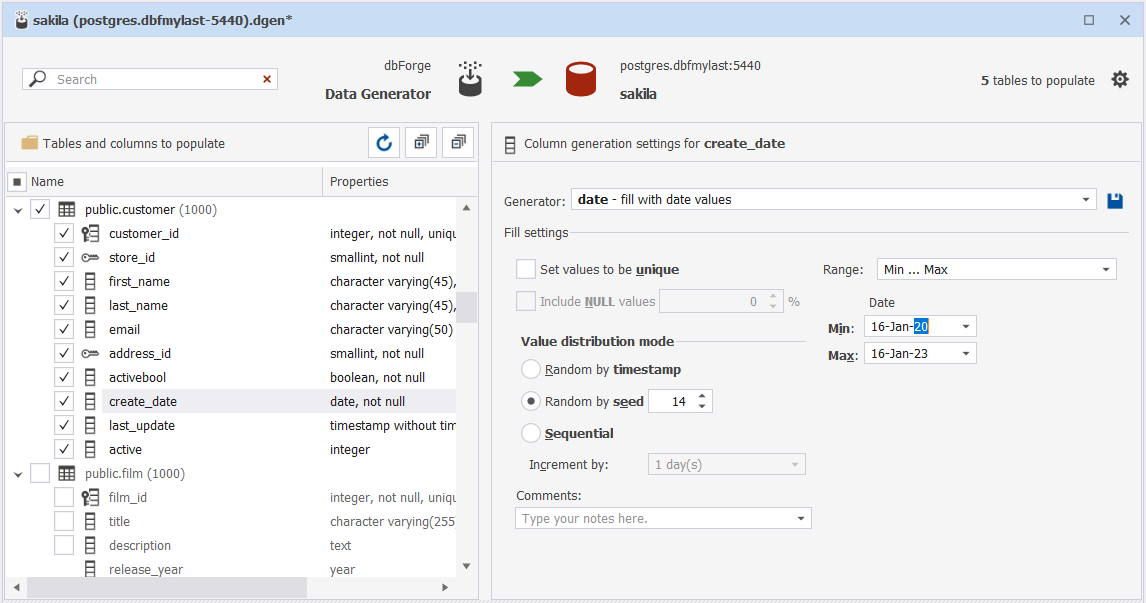The height and width of the screenshot is (603, 1146).
Task: Click the expand all tables icon
Action: click(421, 143)
